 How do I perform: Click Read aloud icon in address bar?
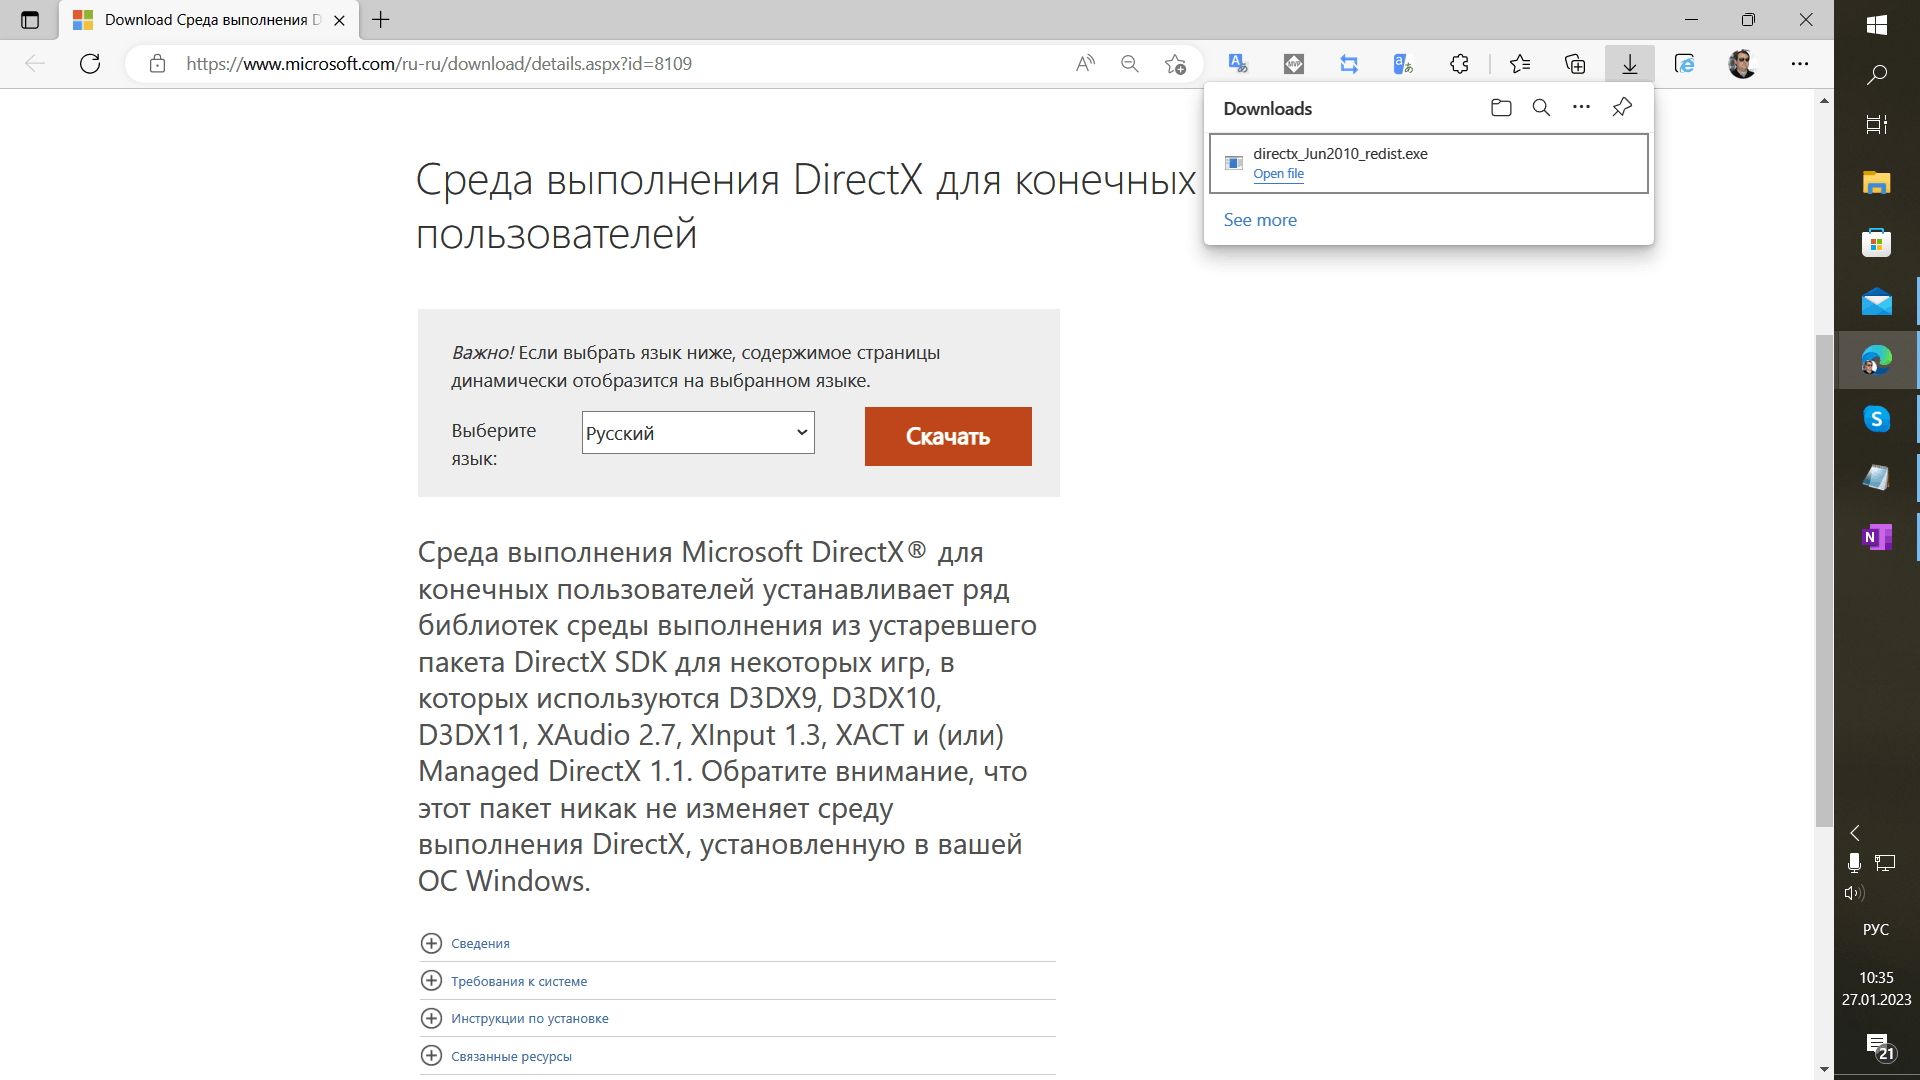1085,64
